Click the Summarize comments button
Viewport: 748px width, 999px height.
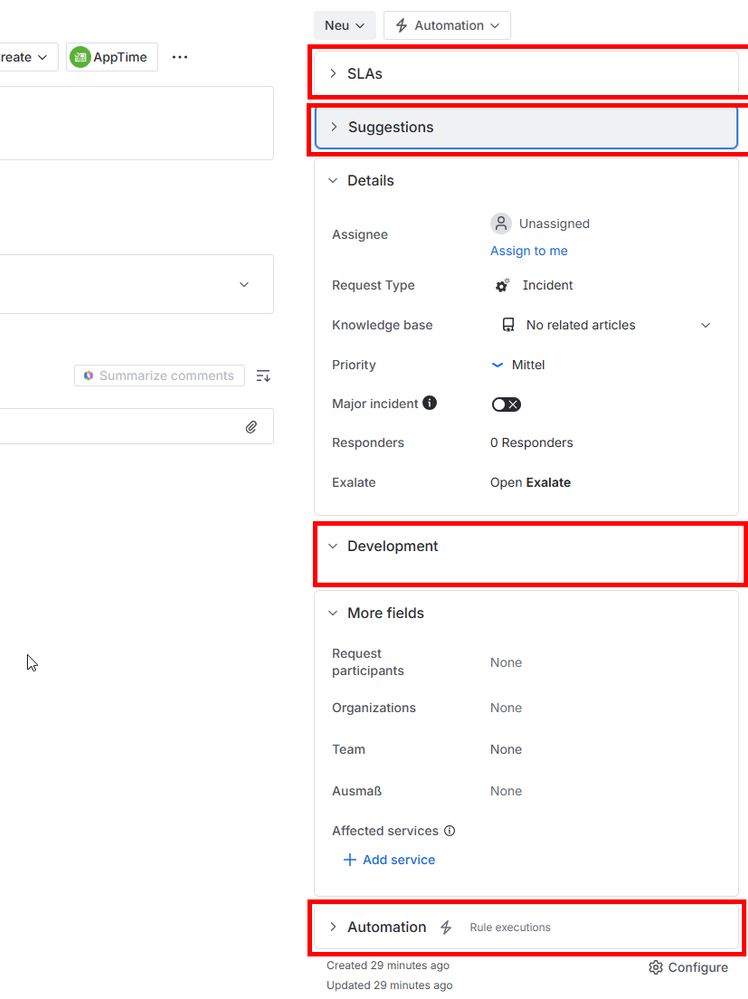159,375
